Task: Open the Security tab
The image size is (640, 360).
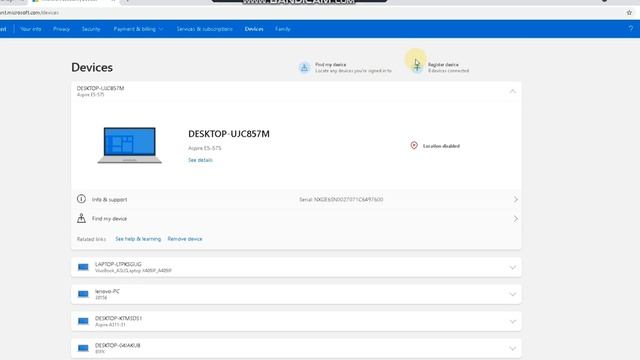Action: coord(91,29)
